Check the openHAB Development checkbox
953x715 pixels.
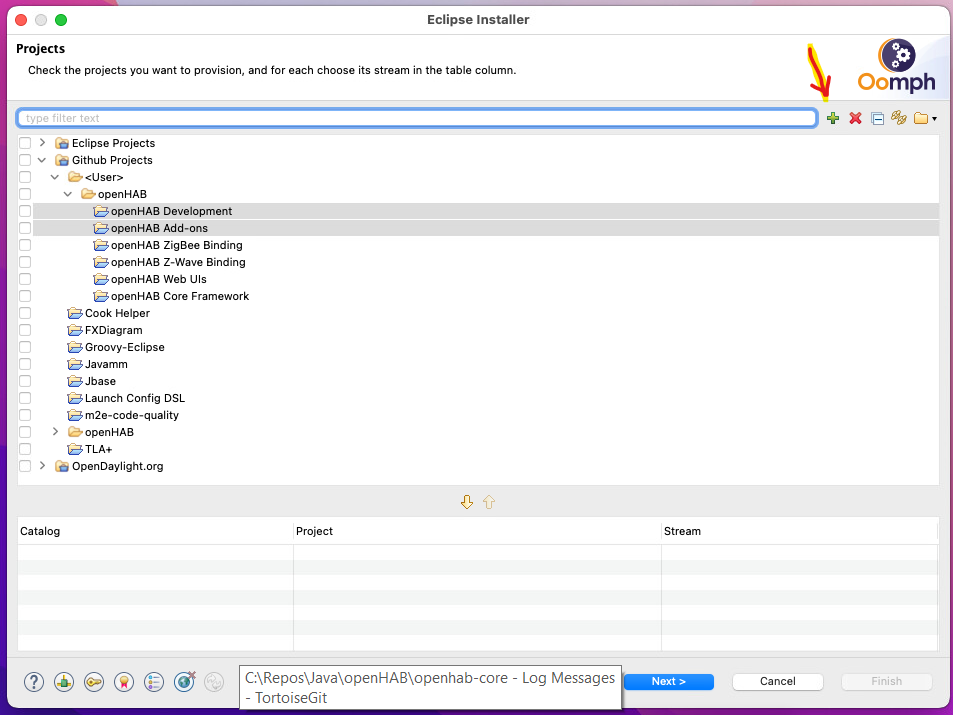tap(25, 212)
